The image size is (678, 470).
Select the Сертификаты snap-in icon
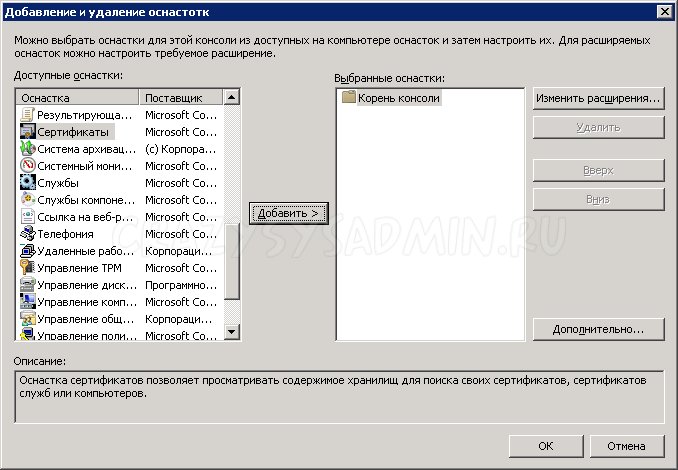point(28,132)
